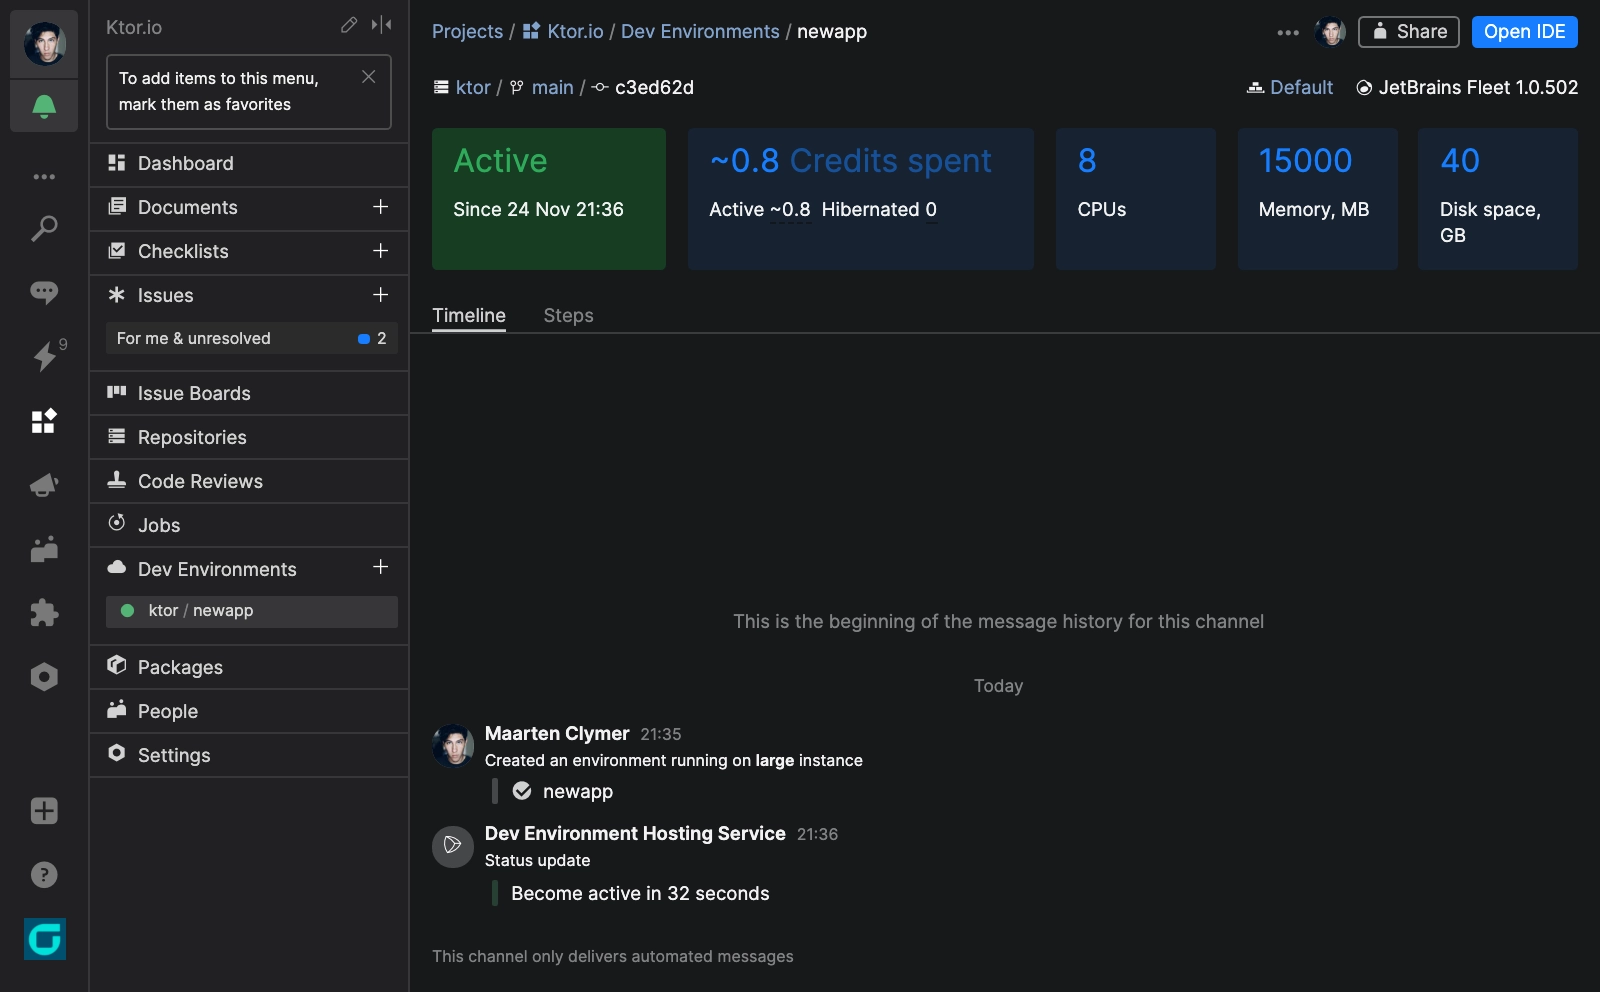Switch to the Timeline tab
1600x992 pixels.
pos(469,316)
